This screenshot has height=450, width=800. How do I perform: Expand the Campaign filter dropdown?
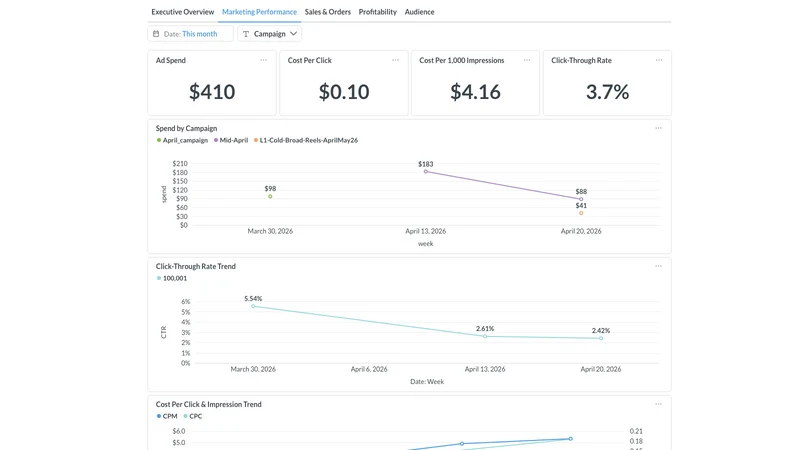(x=269, y=34)
